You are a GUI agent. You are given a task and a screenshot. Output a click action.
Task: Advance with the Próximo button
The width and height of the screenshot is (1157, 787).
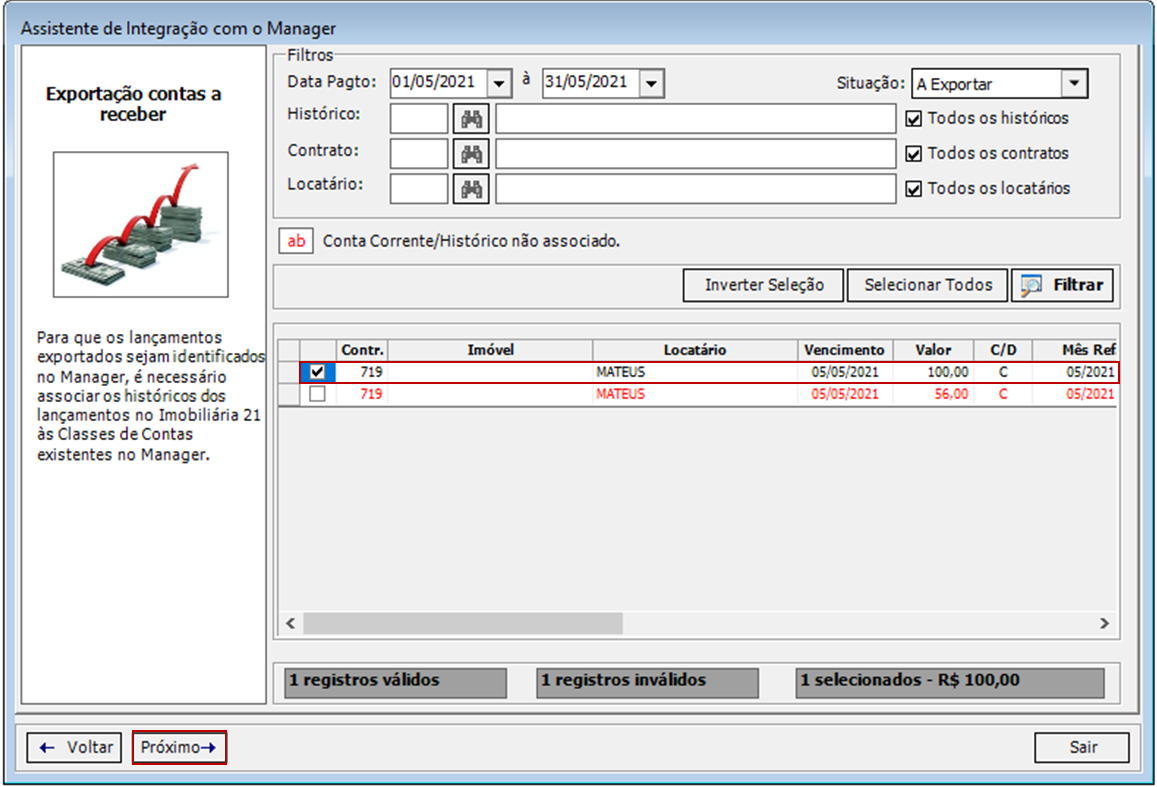(x=179, y=747)
